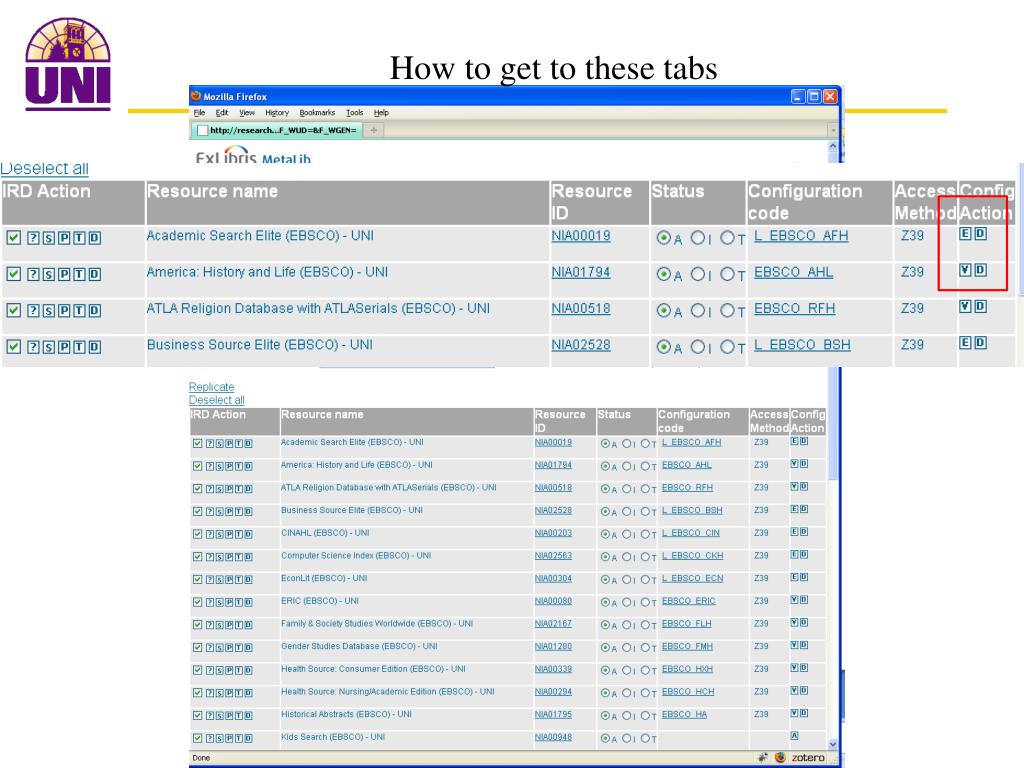Click Config Action D icon in enlarged NIA00019 row

tap(980, 233)
